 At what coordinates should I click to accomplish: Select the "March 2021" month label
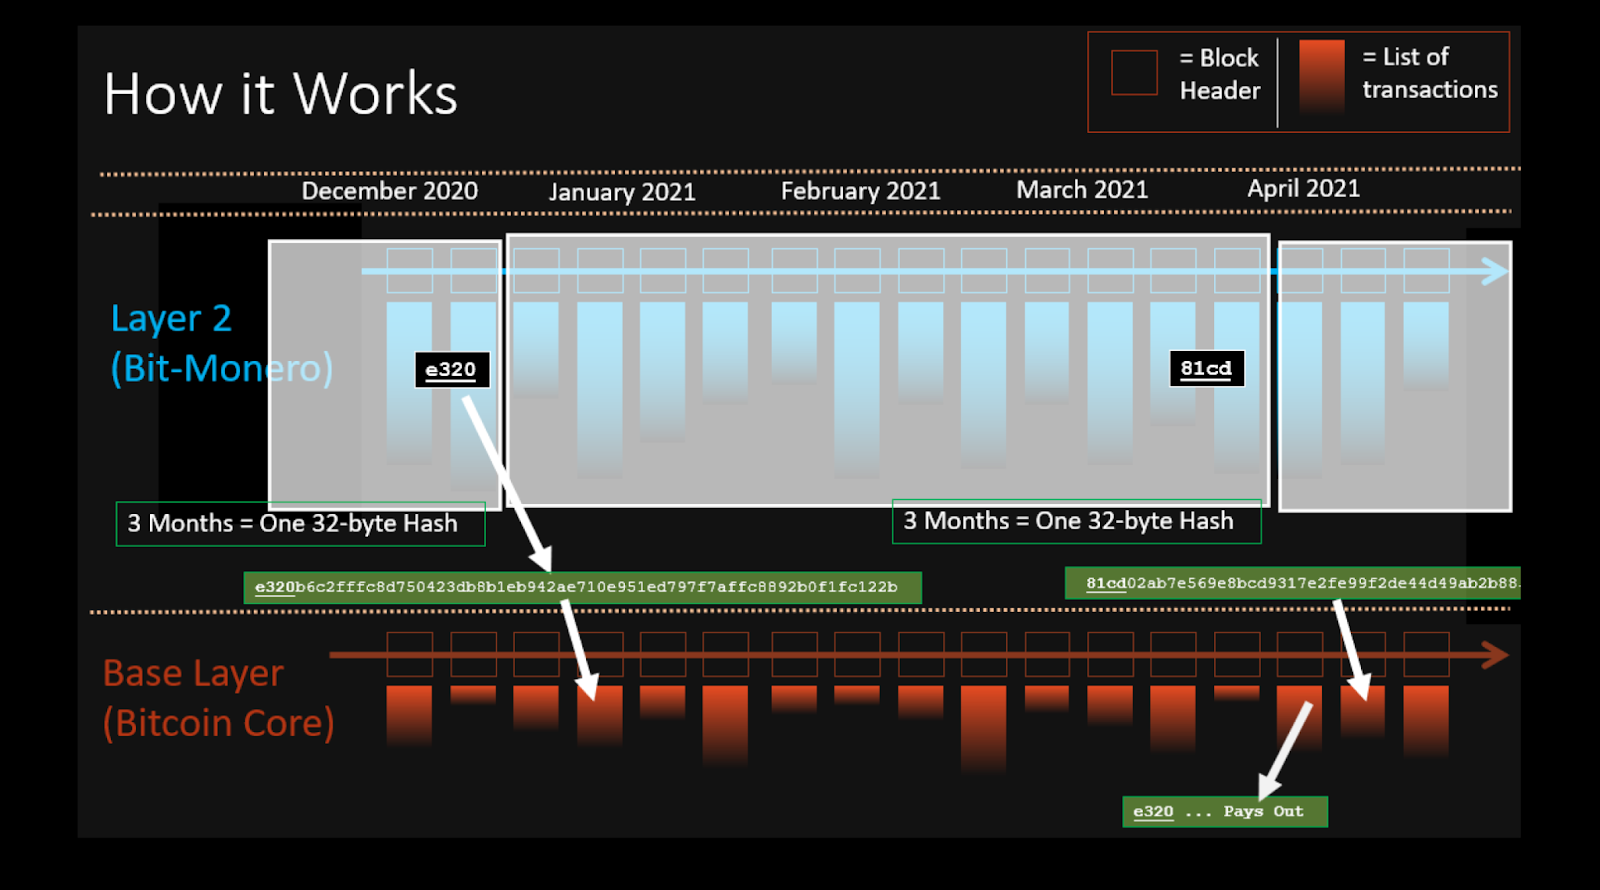click(x=1082, y=190)
